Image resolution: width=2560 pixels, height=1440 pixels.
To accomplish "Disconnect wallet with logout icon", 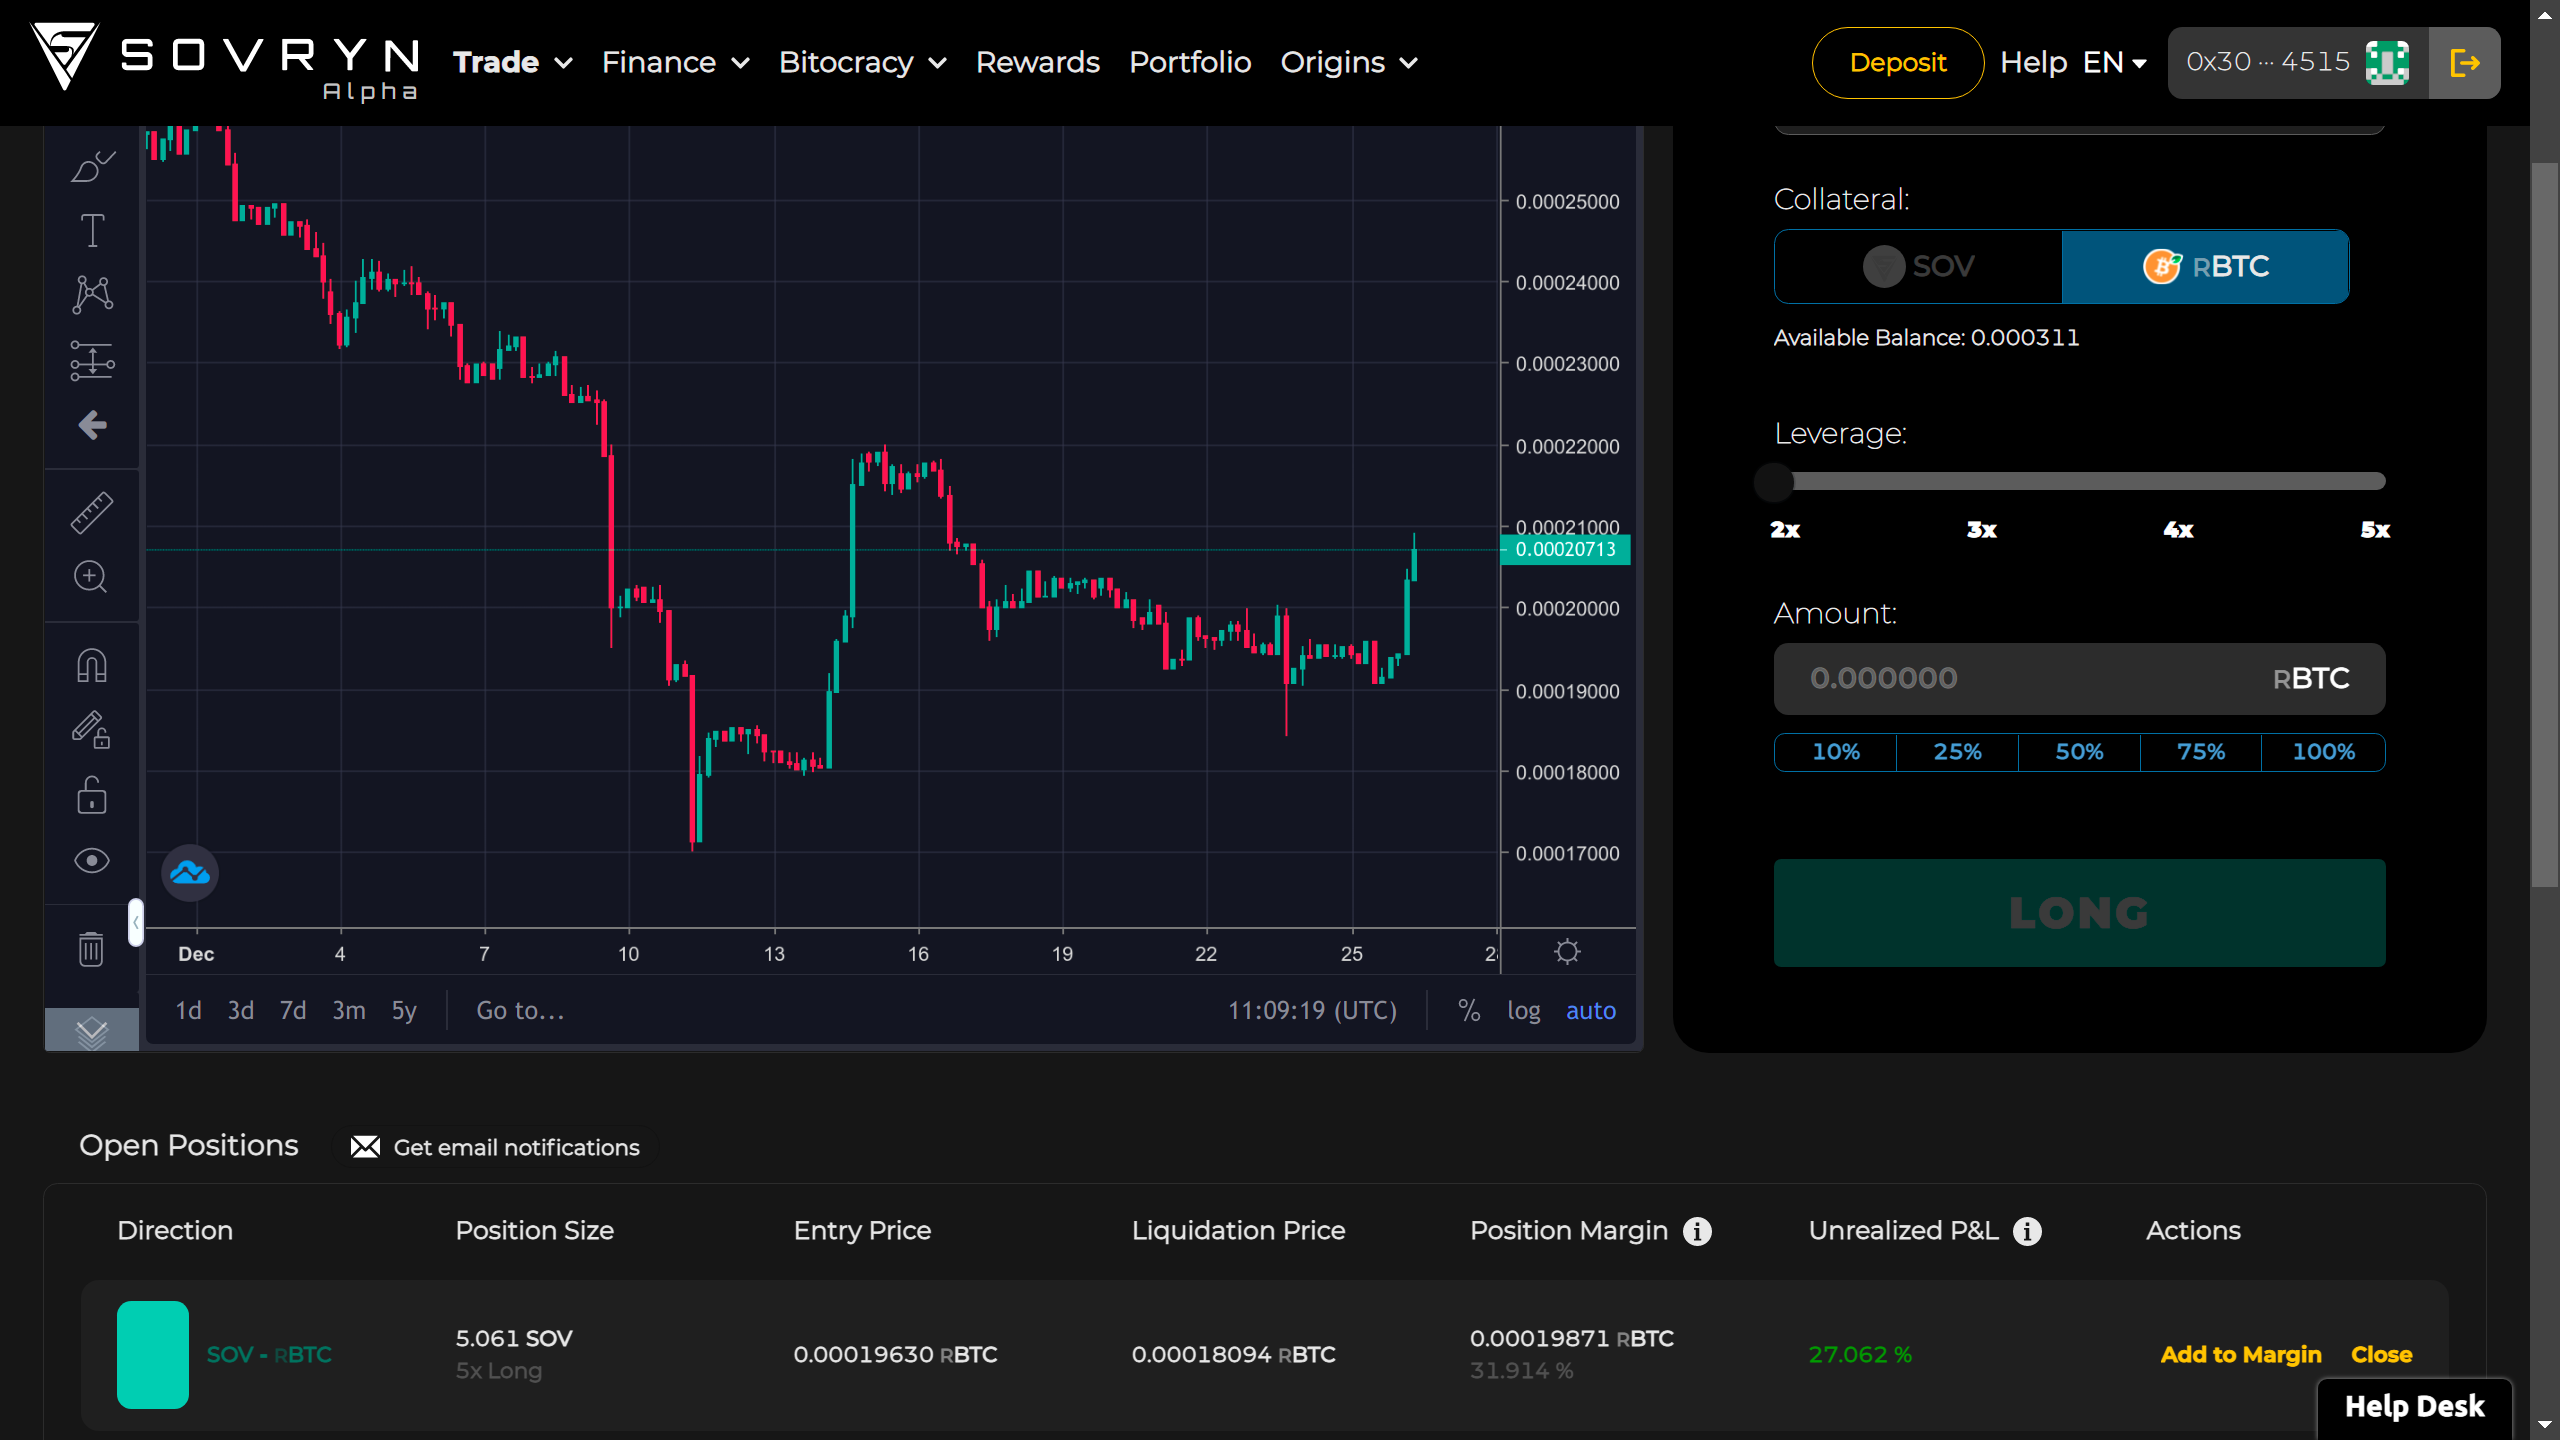I will (x=2465, y=63).
